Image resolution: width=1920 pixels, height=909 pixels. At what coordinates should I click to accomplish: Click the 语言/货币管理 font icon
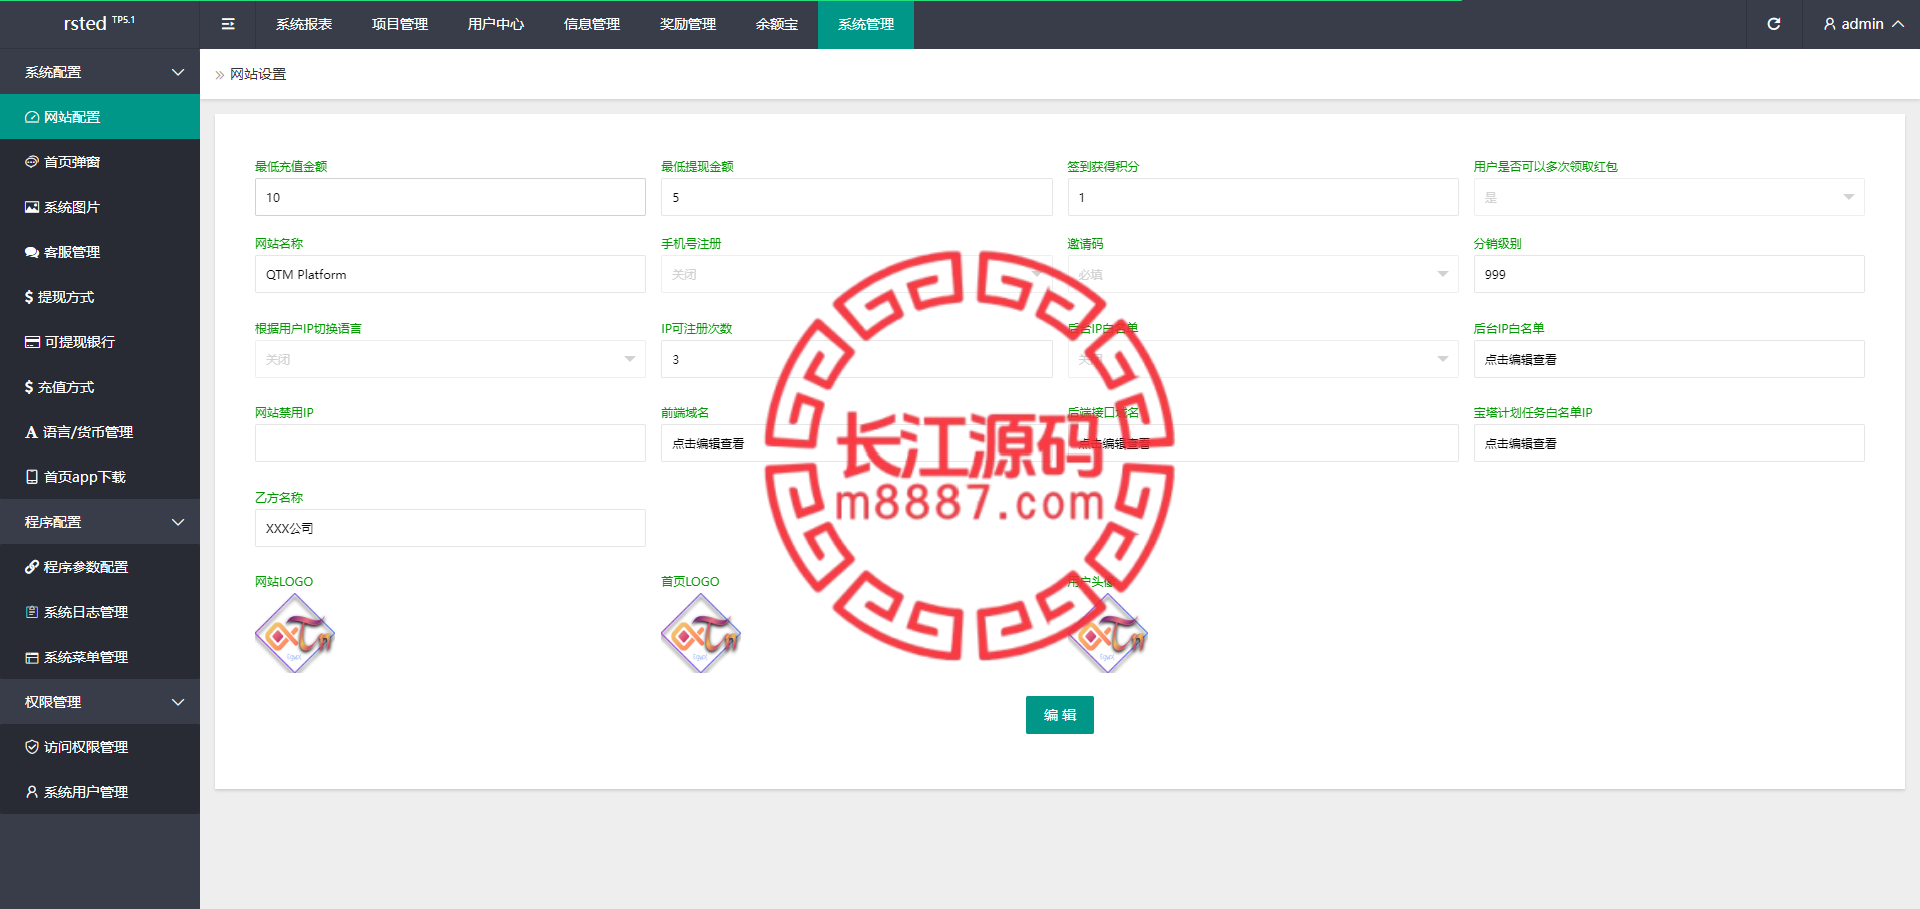point(31,432)
